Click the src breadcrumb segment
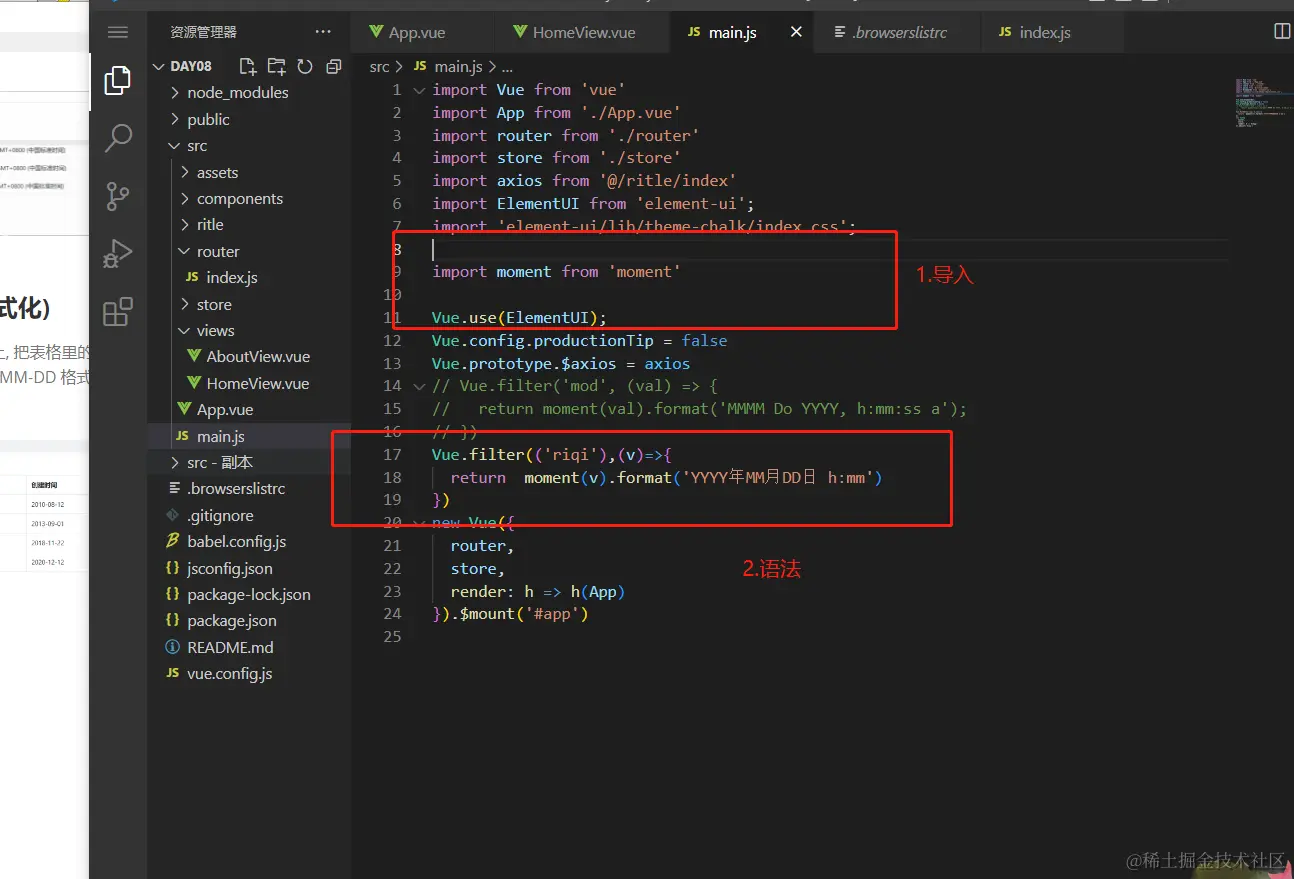Screen dimensions: 1294x879 379,66
